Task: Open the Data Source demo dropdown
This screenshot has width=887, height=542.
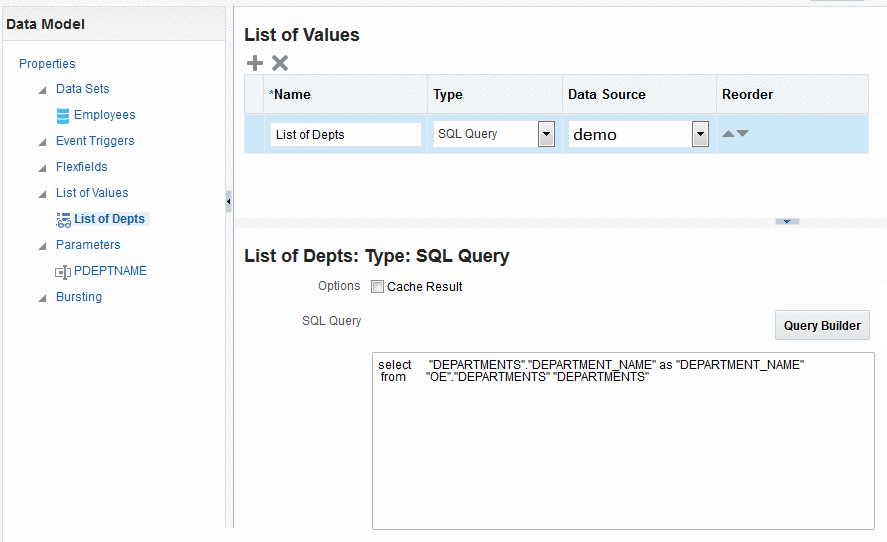Action: pos(700,134)
